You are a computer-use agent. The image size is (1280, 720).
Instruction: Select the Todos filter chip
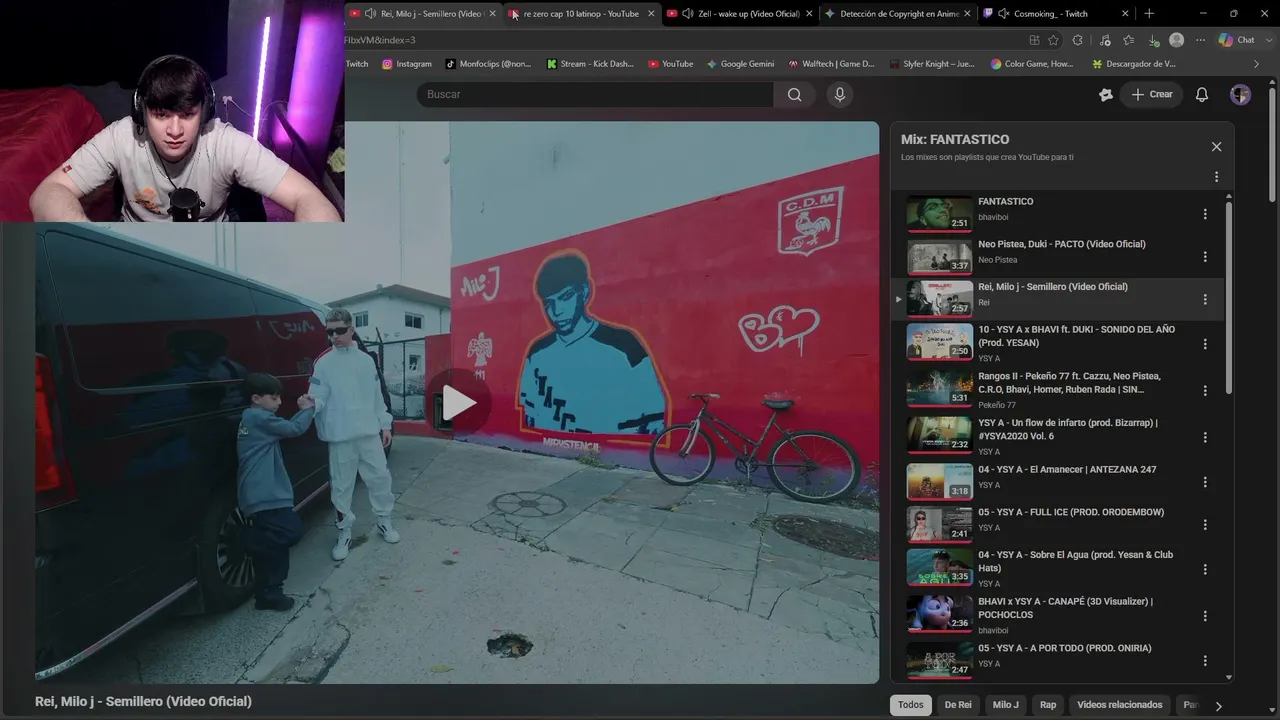911,705
